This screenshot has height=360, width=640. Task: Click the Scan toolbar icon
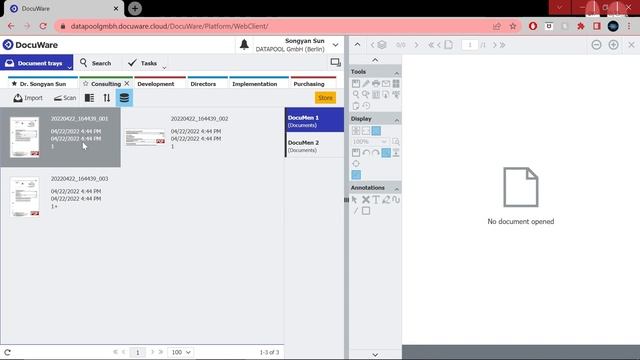[x=58, y=98]
